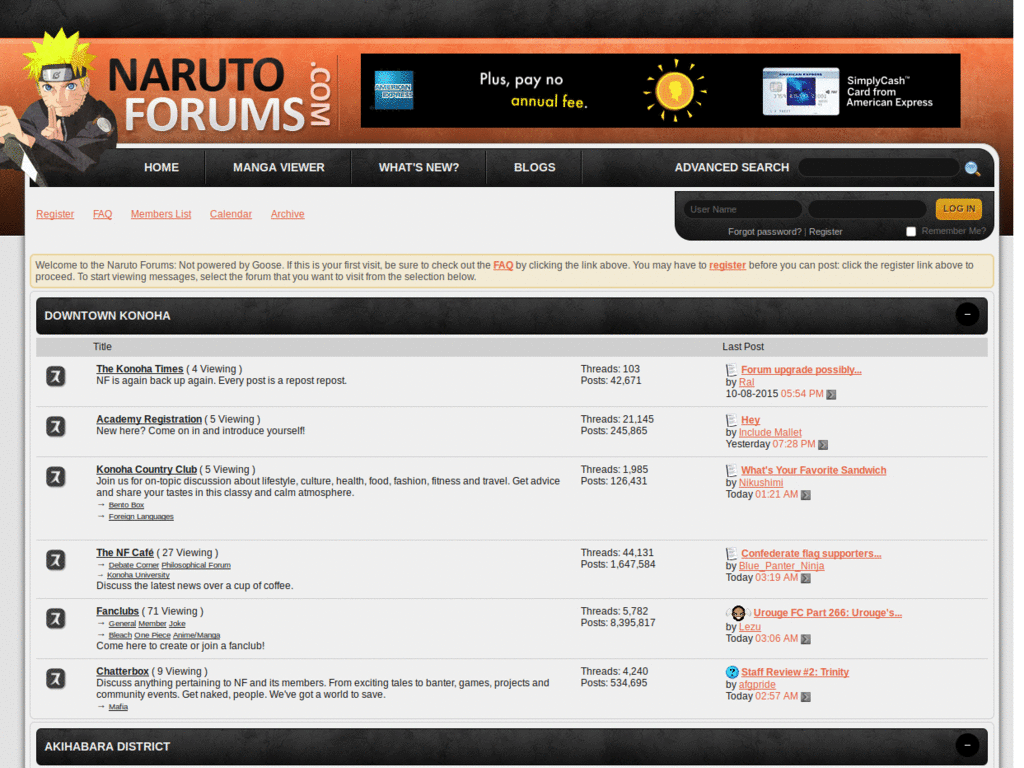Focus the password input field

[867, 210]
